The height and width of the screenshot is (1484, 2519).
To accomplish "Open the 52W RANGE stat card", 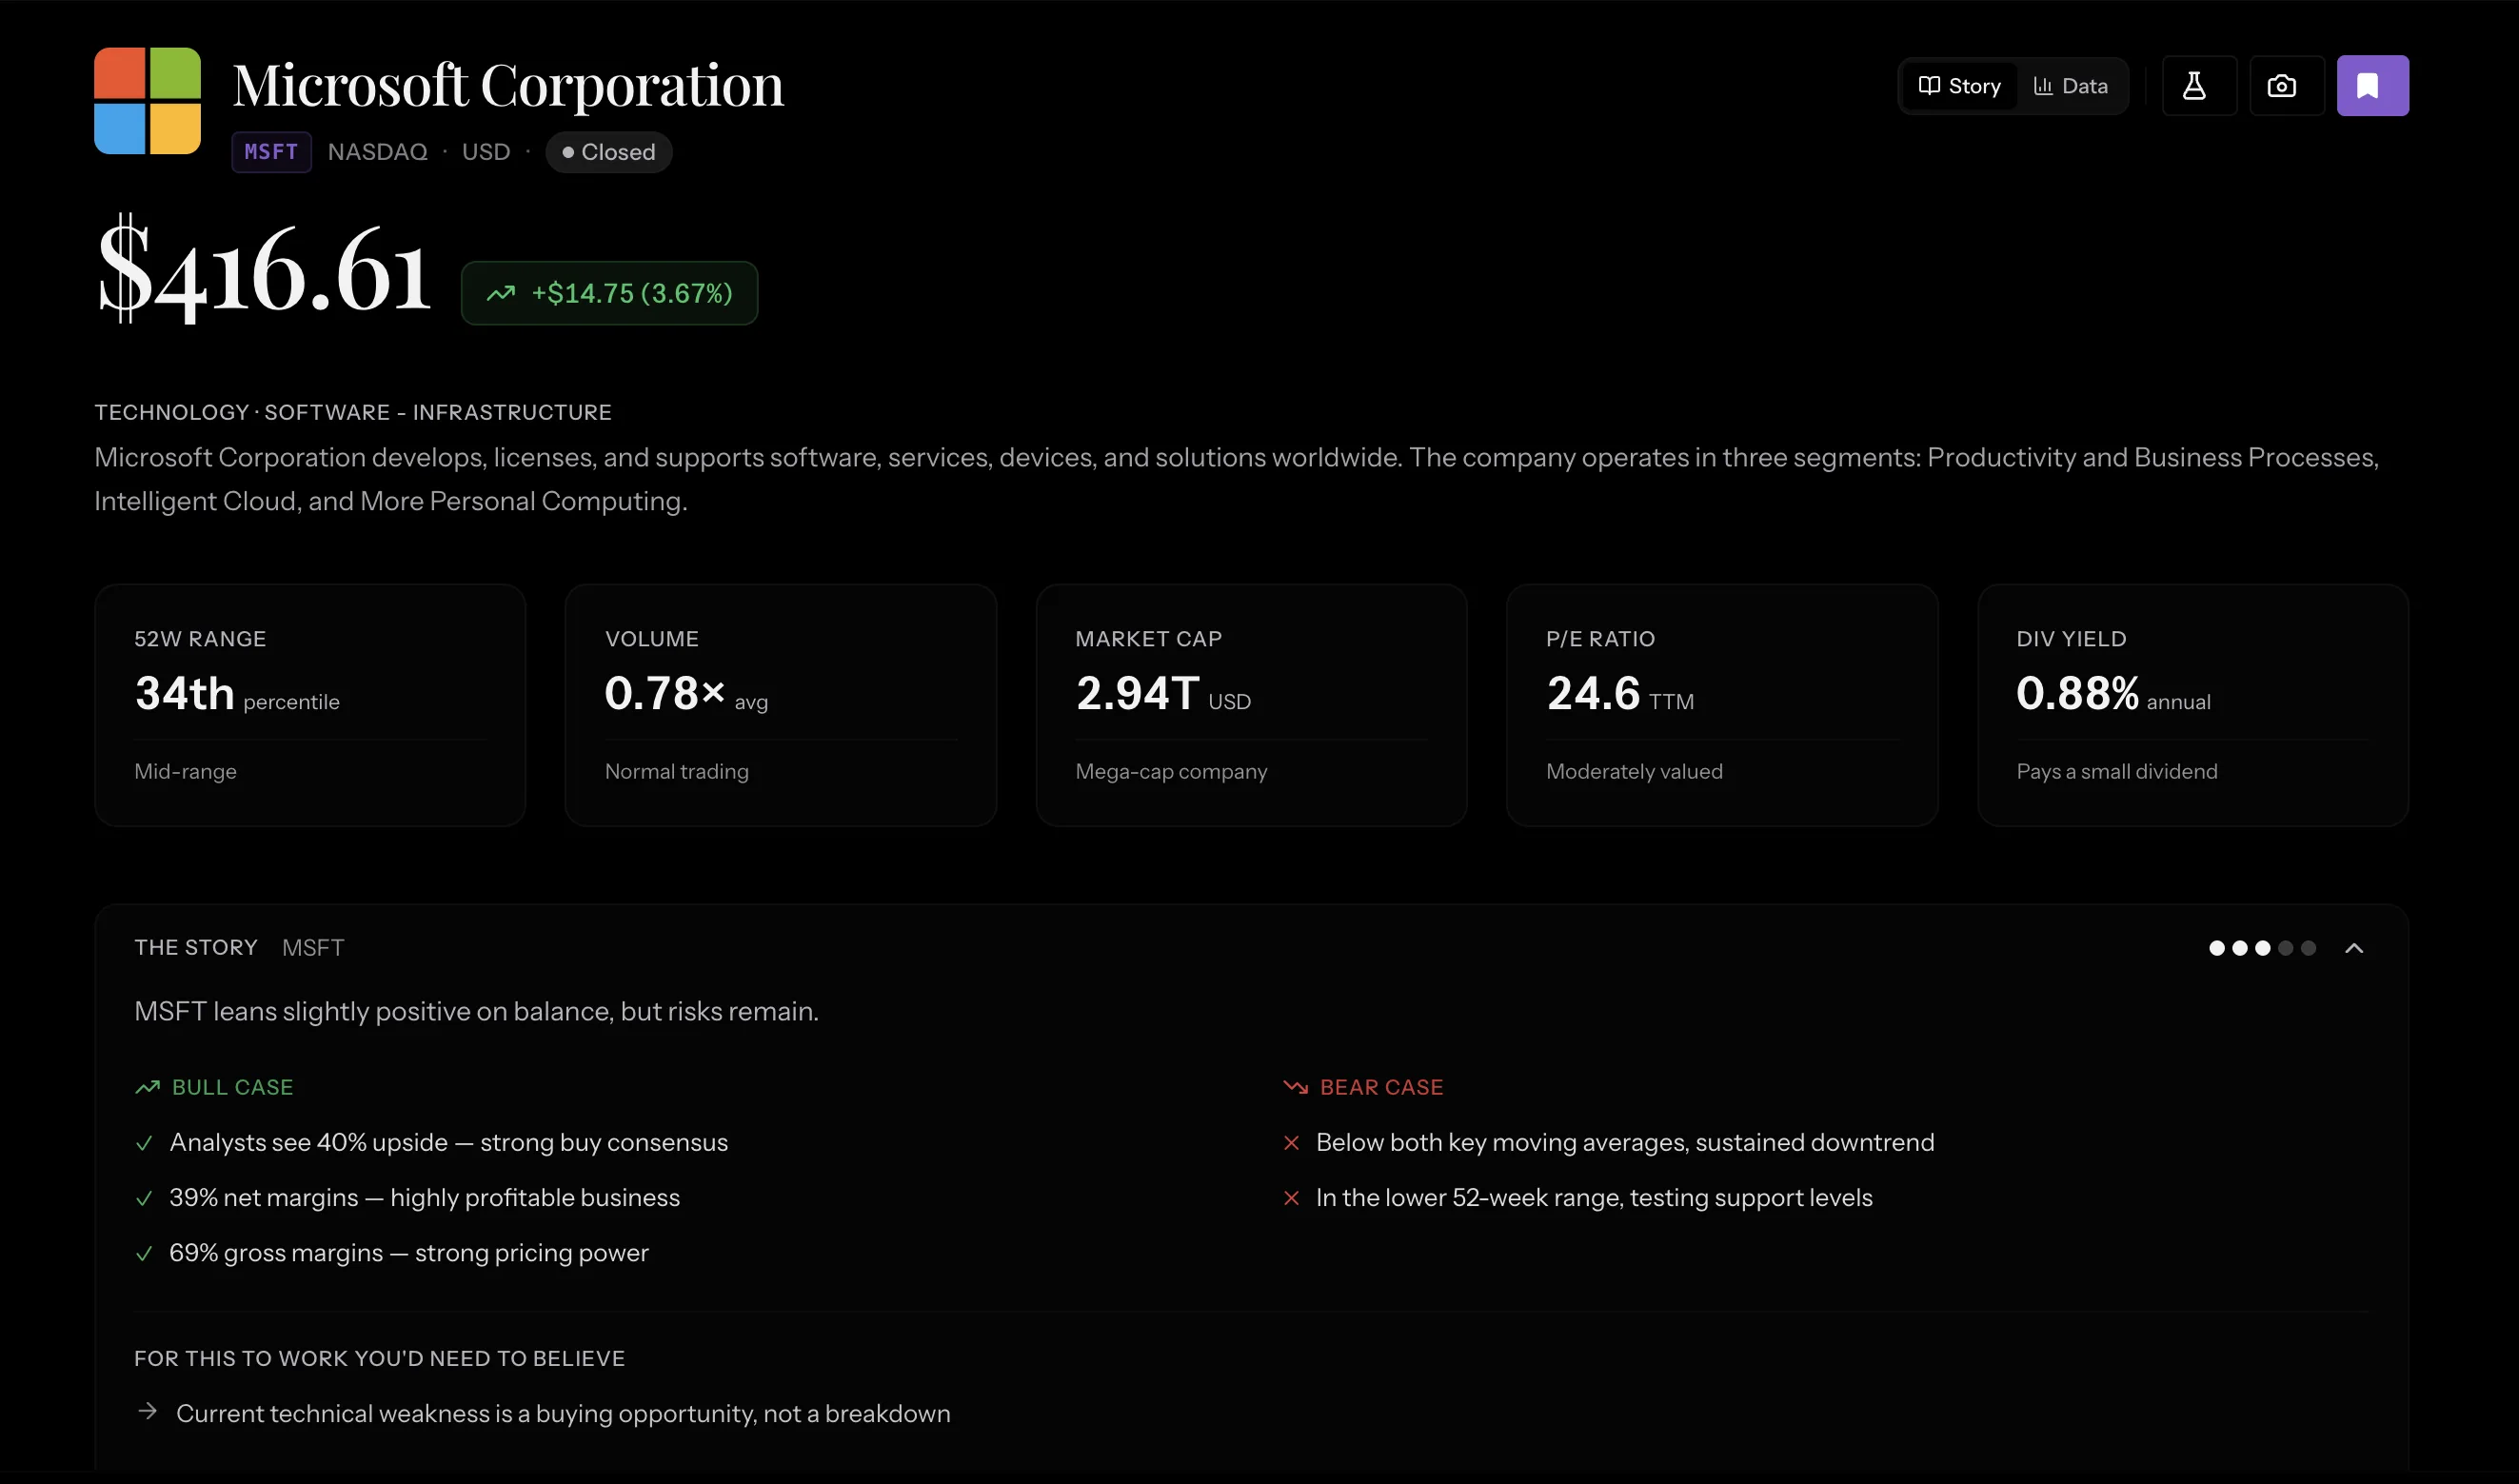I will tap(309, 705).
